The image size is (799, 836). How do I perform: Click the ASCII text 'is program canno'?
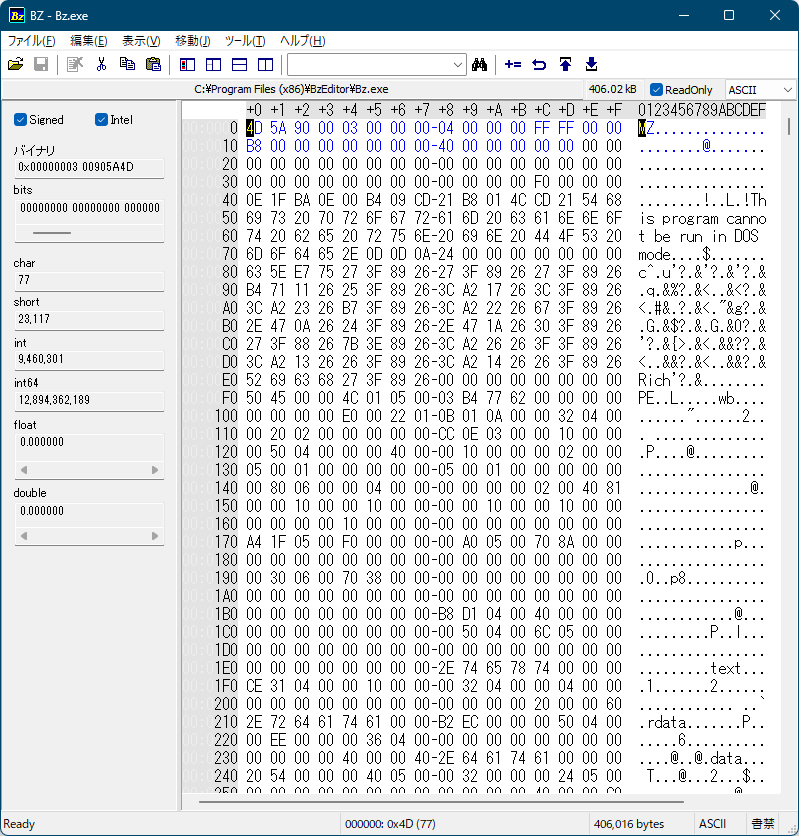click(x=702, y=219)
